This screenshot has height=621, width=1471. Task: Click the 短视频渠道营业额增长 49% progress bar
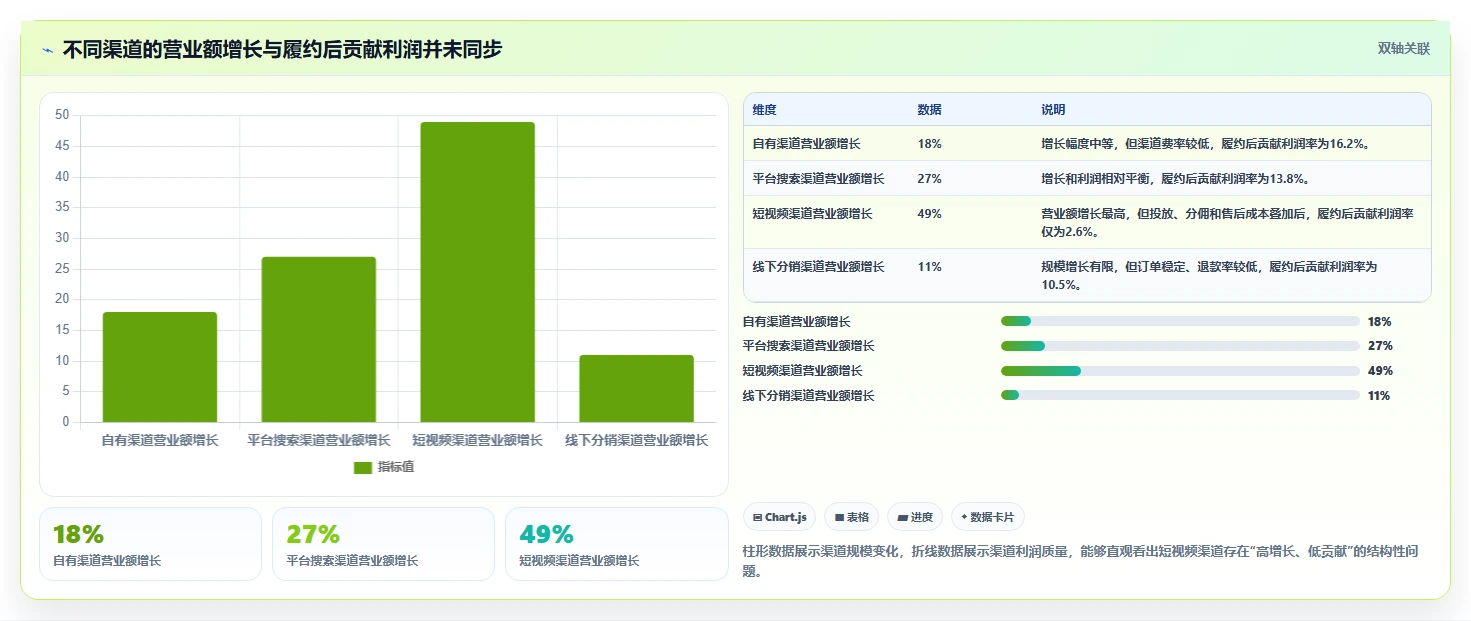[1180, 371]
